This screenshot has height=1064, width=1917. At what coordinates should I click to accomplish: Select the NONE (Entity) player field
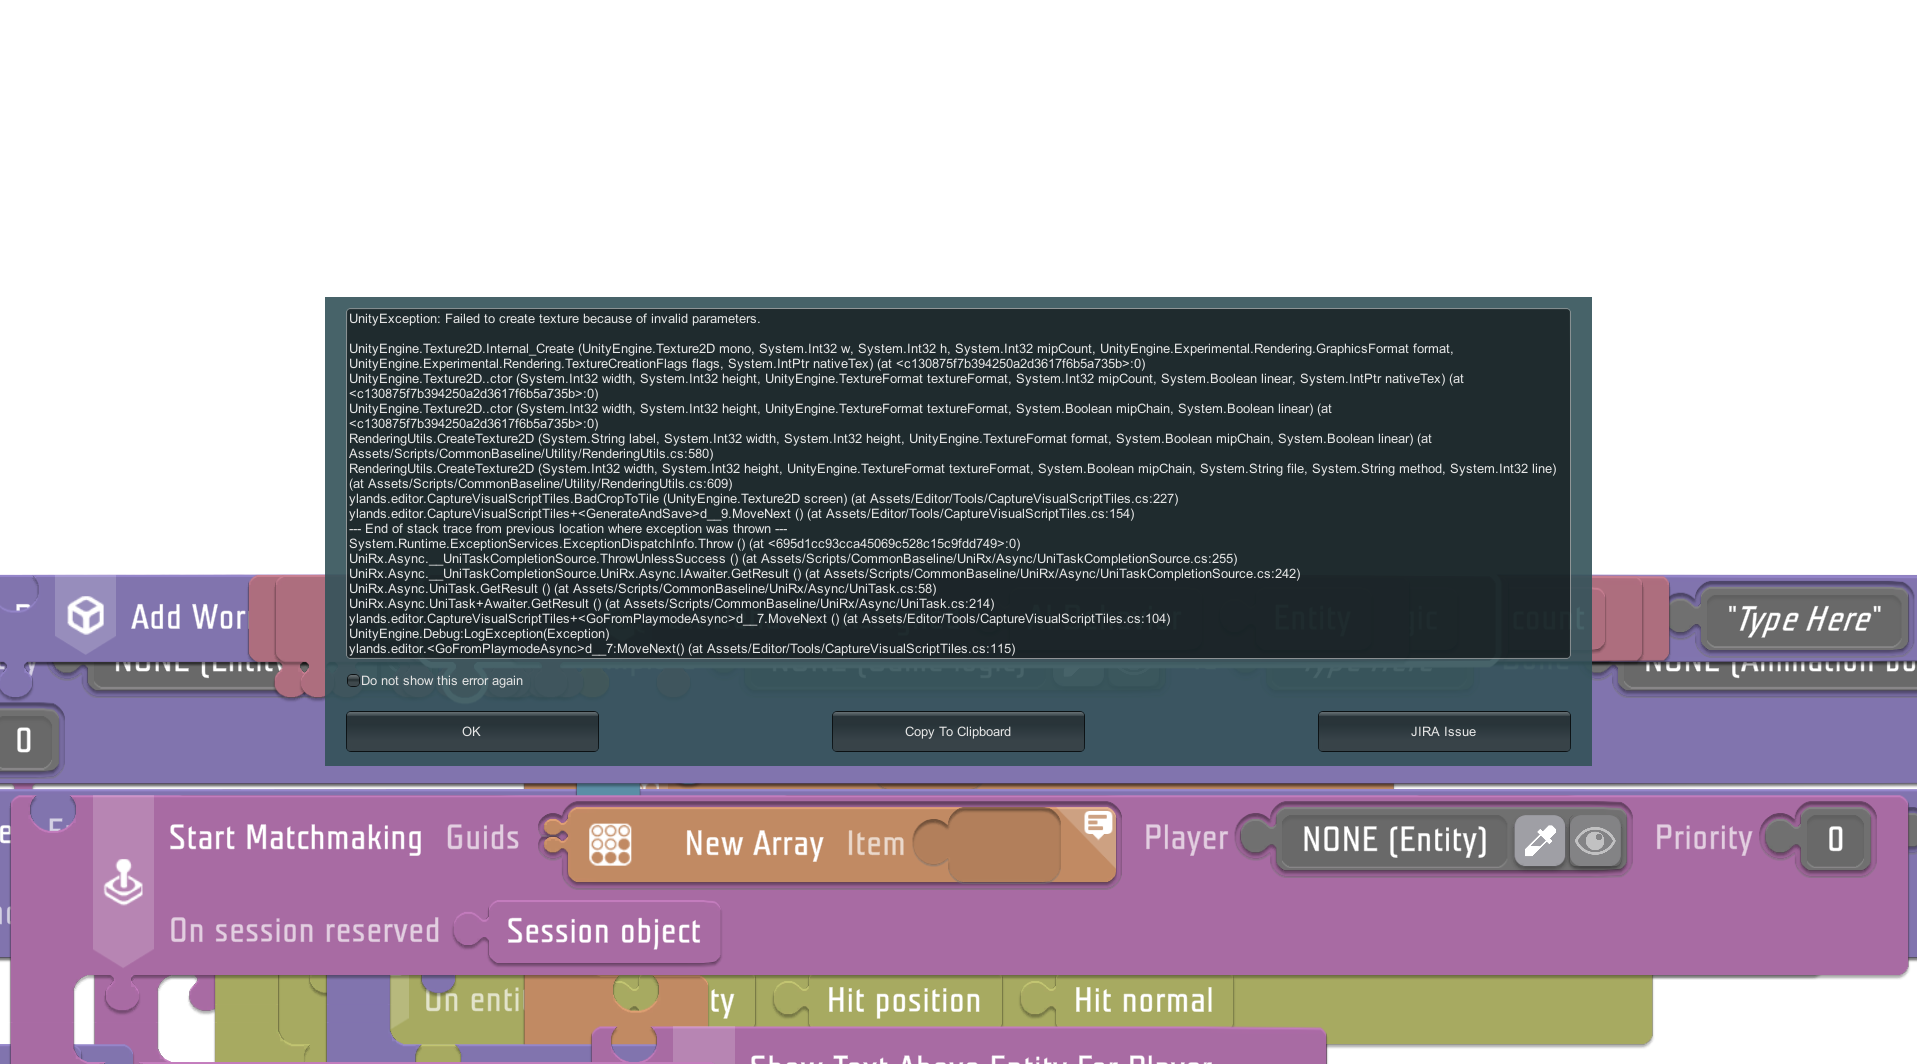(x=1393, y=840)
